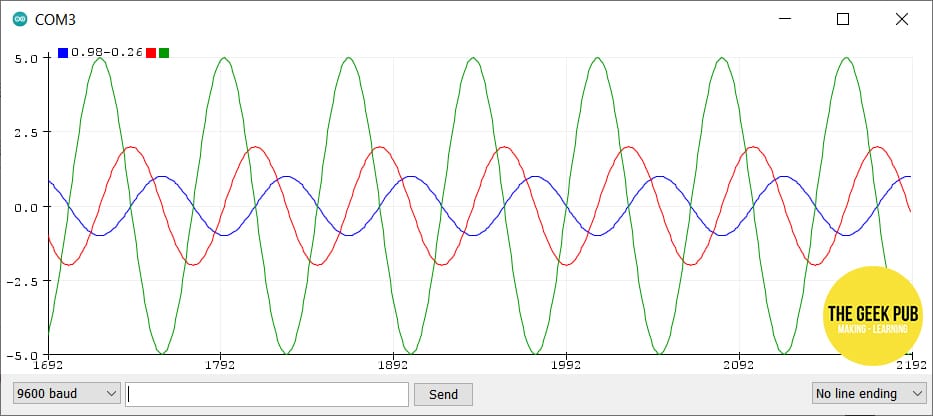Image resolution: width=933 pixels, height=416 pixels.
Task: Click the COM3 window title text
Action: pyautogui.click(x=55, y=20)
